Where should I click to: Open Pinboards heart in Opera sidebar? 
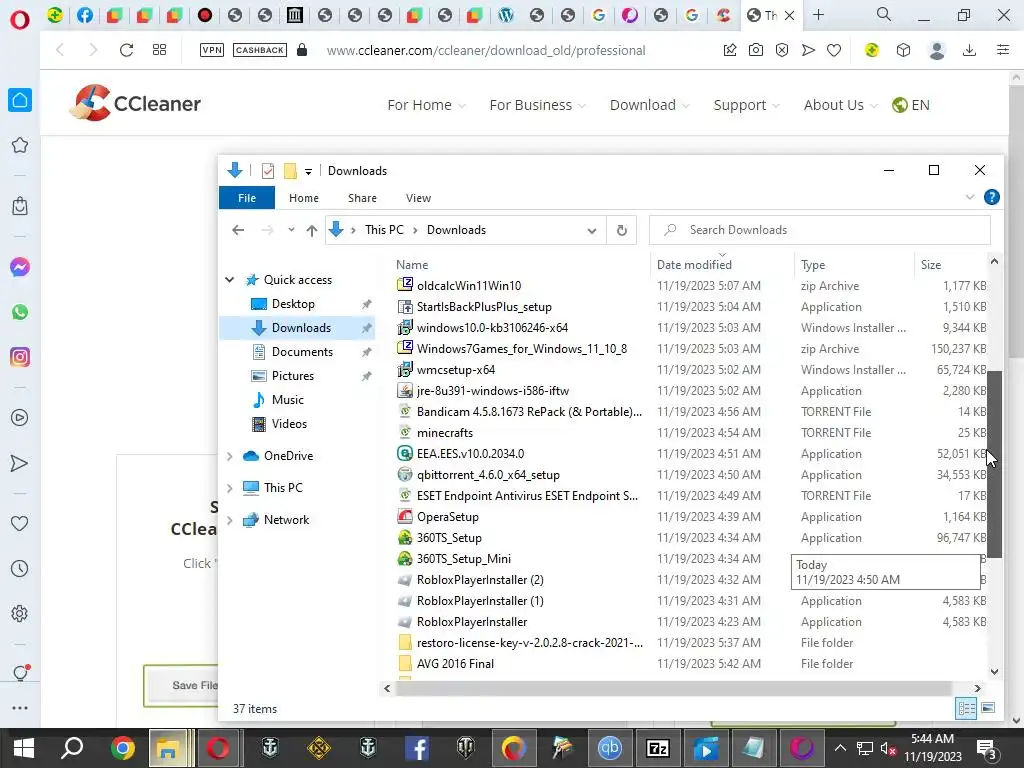pyautogui.click(x=20, y=523)
